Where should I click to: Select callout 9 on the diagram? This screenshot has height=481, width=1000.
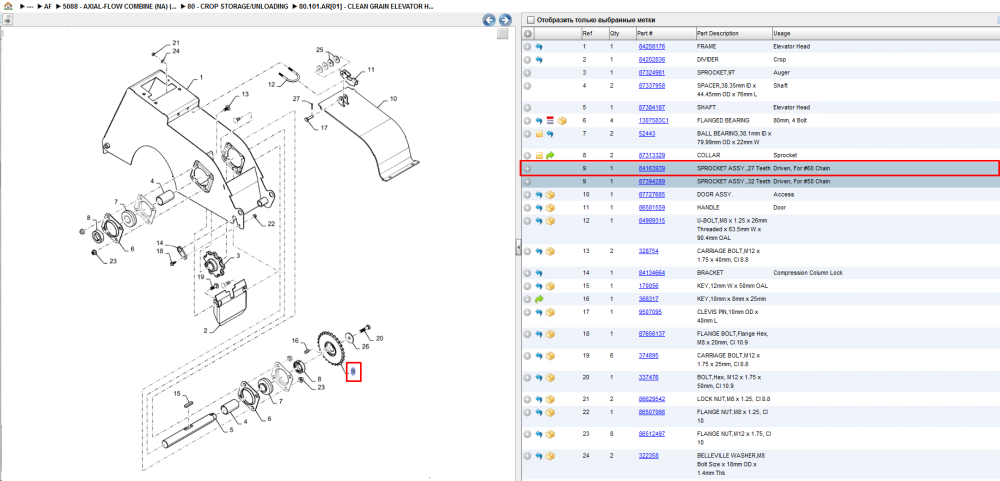354,371
